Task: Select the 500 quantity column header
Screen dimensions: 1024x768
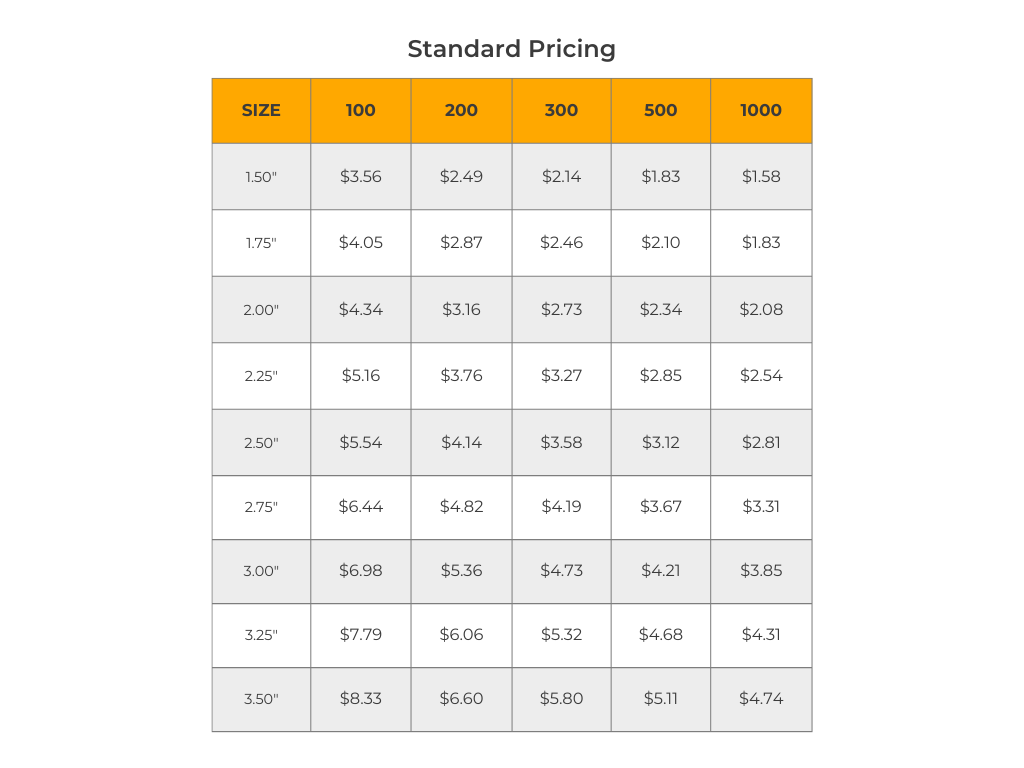Action: (x=661, y=110)
